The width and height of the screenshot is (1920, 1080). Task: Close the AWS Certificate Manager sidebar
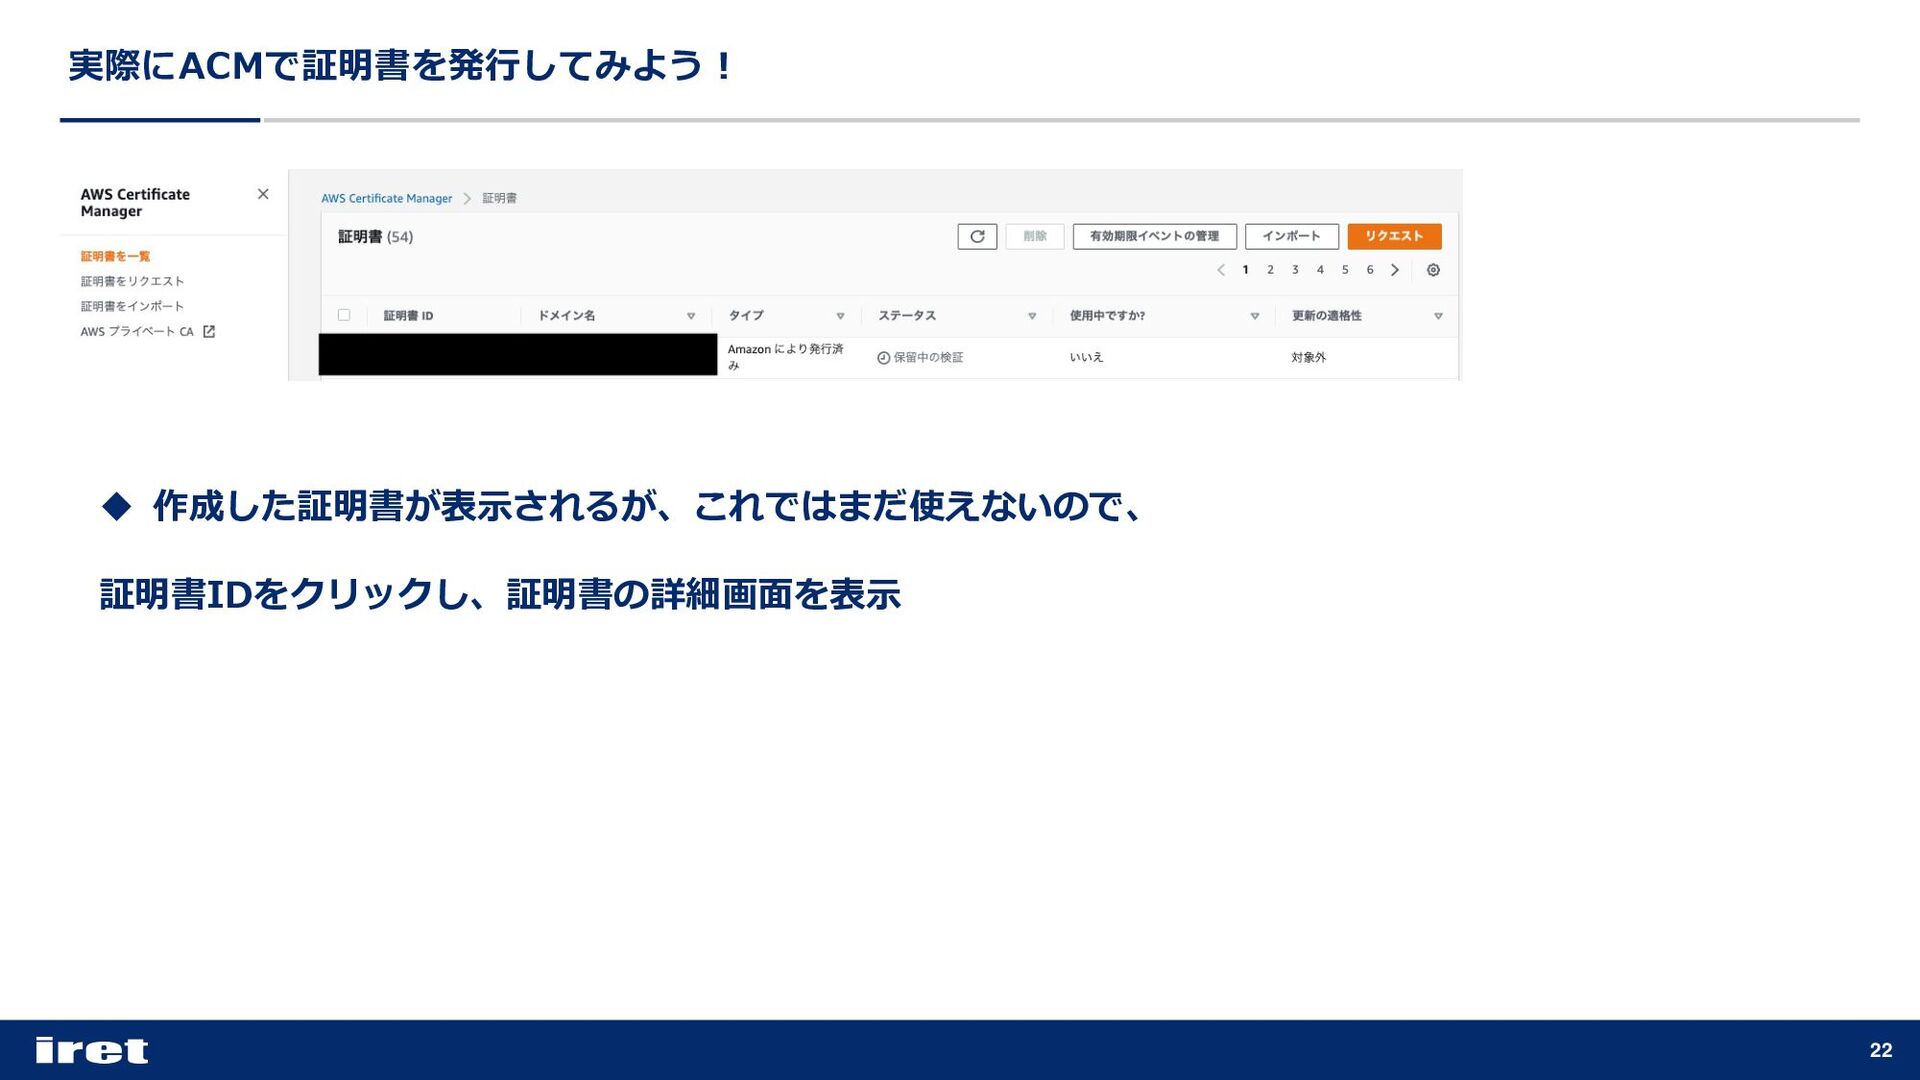tap(263, 194)
